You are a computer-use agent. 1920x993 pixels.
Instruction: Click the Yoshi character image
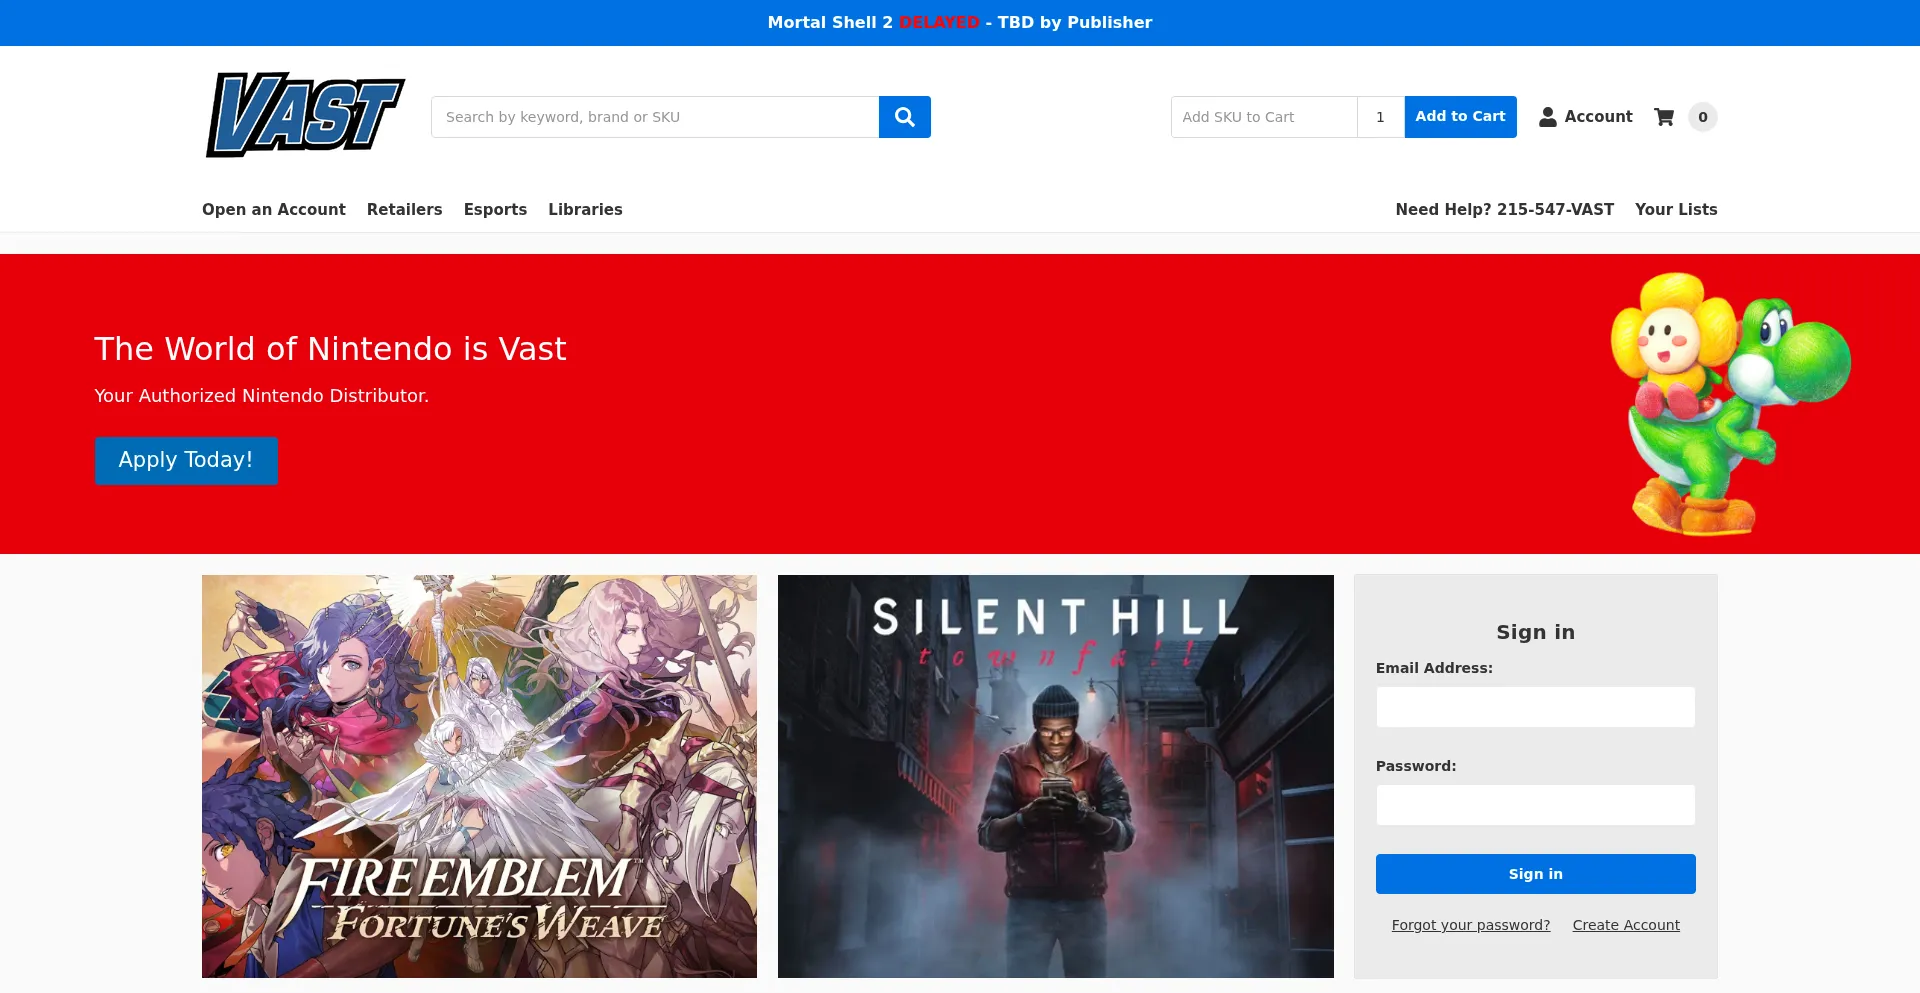pos(1730,403)
